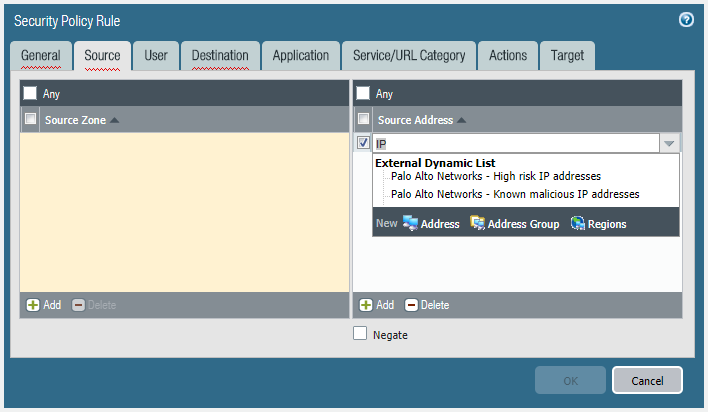Create a new Regions entry via its icon
Screen dimensions: 708x412
point(578,223)
